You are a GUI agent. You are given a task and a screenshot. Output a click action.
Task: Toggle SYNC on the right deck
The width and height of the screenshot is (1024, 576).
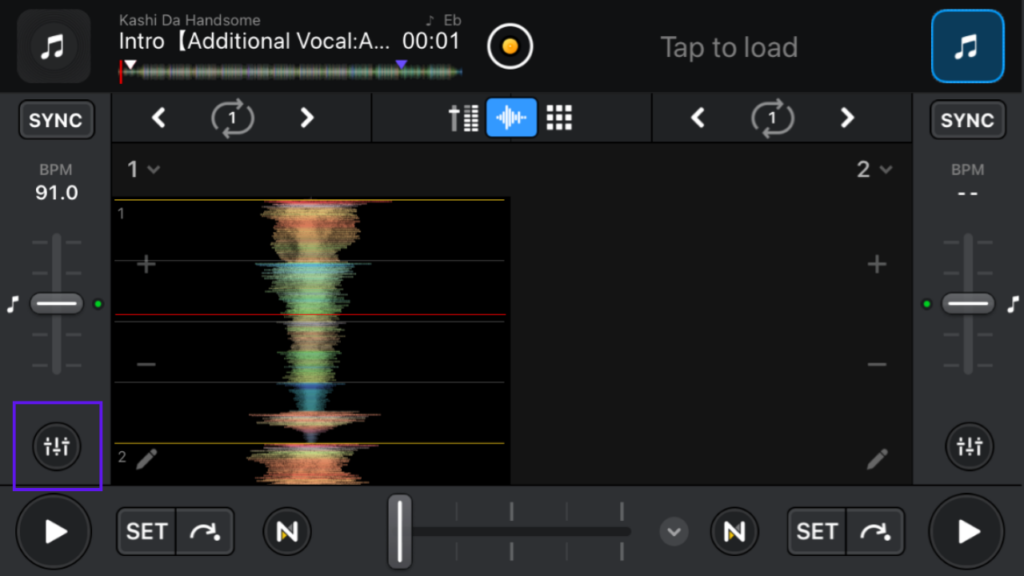tap(967, 120)
